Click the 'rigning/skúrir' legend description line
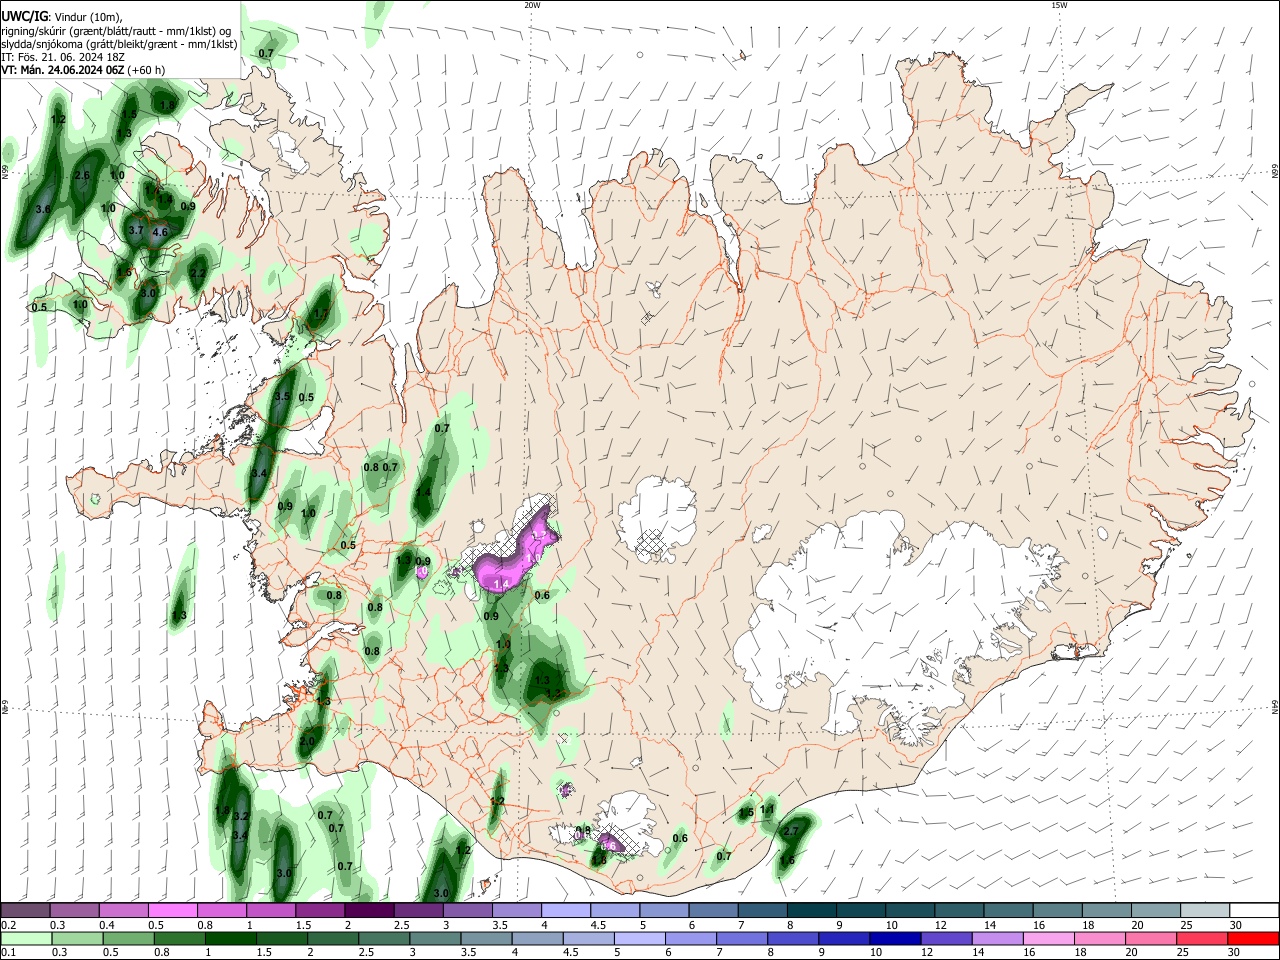The width and height of the screenshot is (1280, 960). (118, 31)
